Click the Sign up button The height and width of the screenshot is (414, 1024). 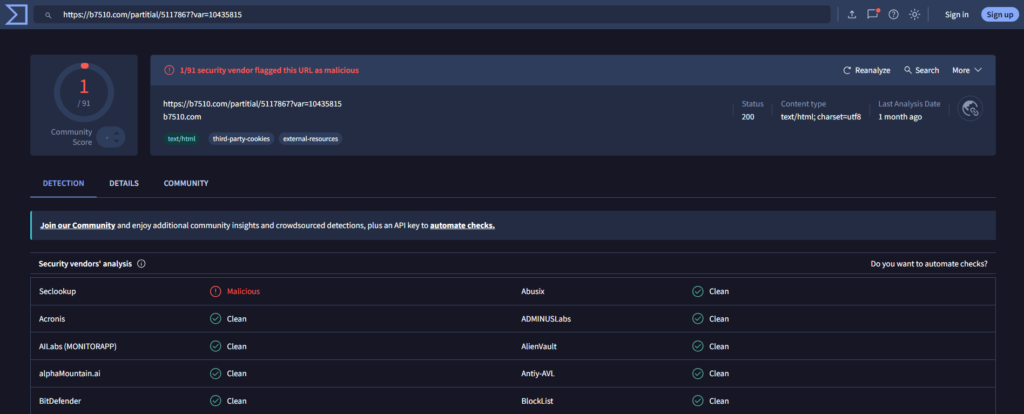coord(999,14)
